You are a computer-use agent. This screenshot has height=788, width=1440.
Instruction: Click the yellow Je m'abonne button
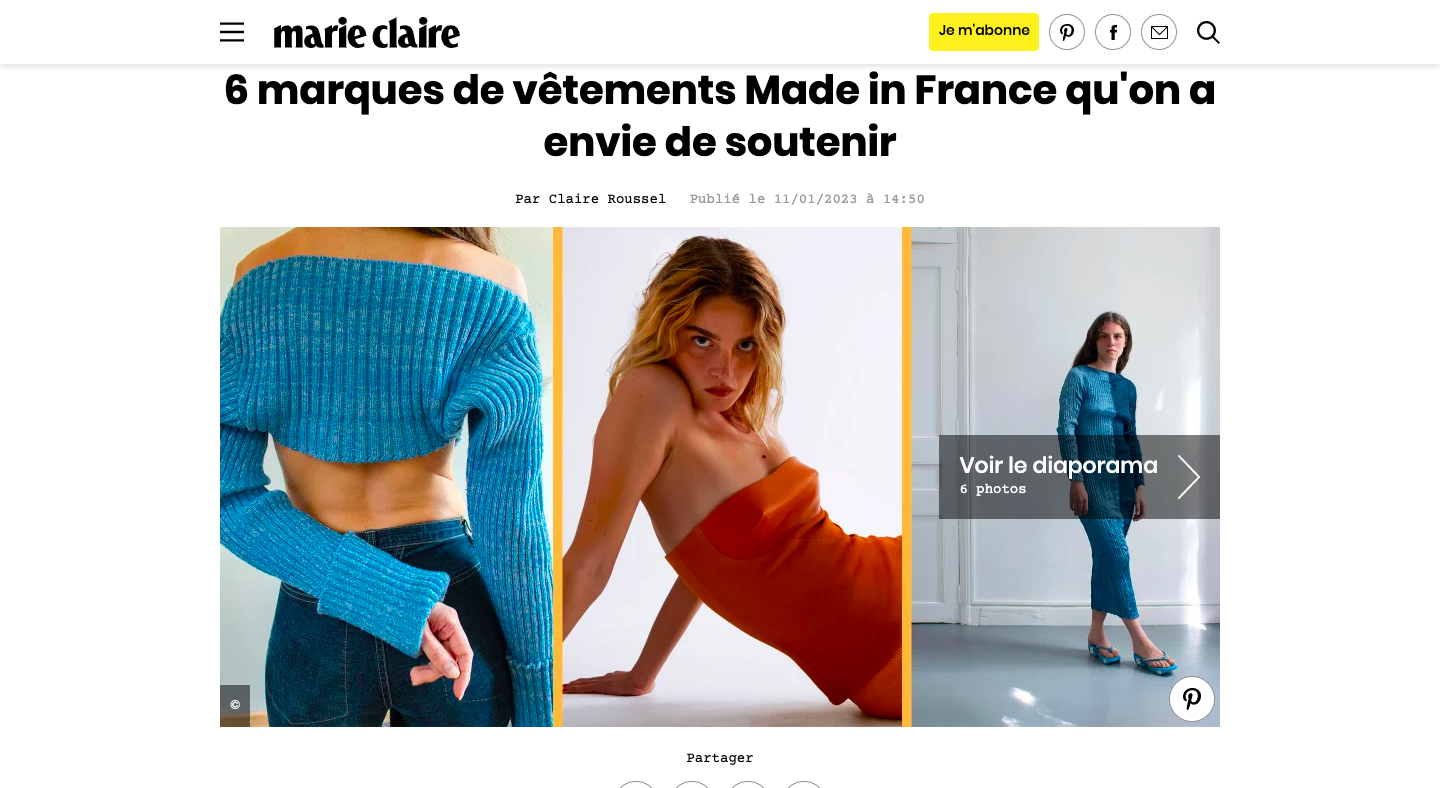tap(984, 32)
